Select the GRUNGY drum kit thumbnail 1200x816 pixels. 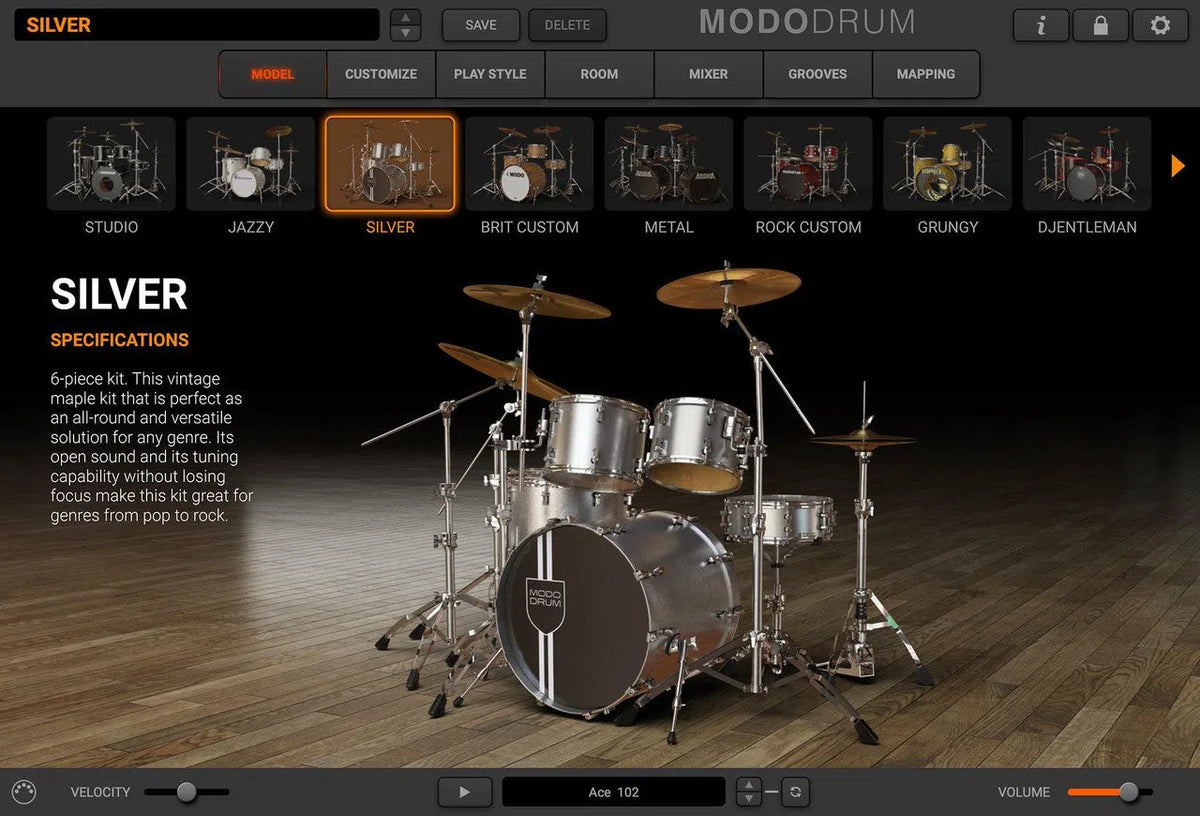(x=947, y=164)
